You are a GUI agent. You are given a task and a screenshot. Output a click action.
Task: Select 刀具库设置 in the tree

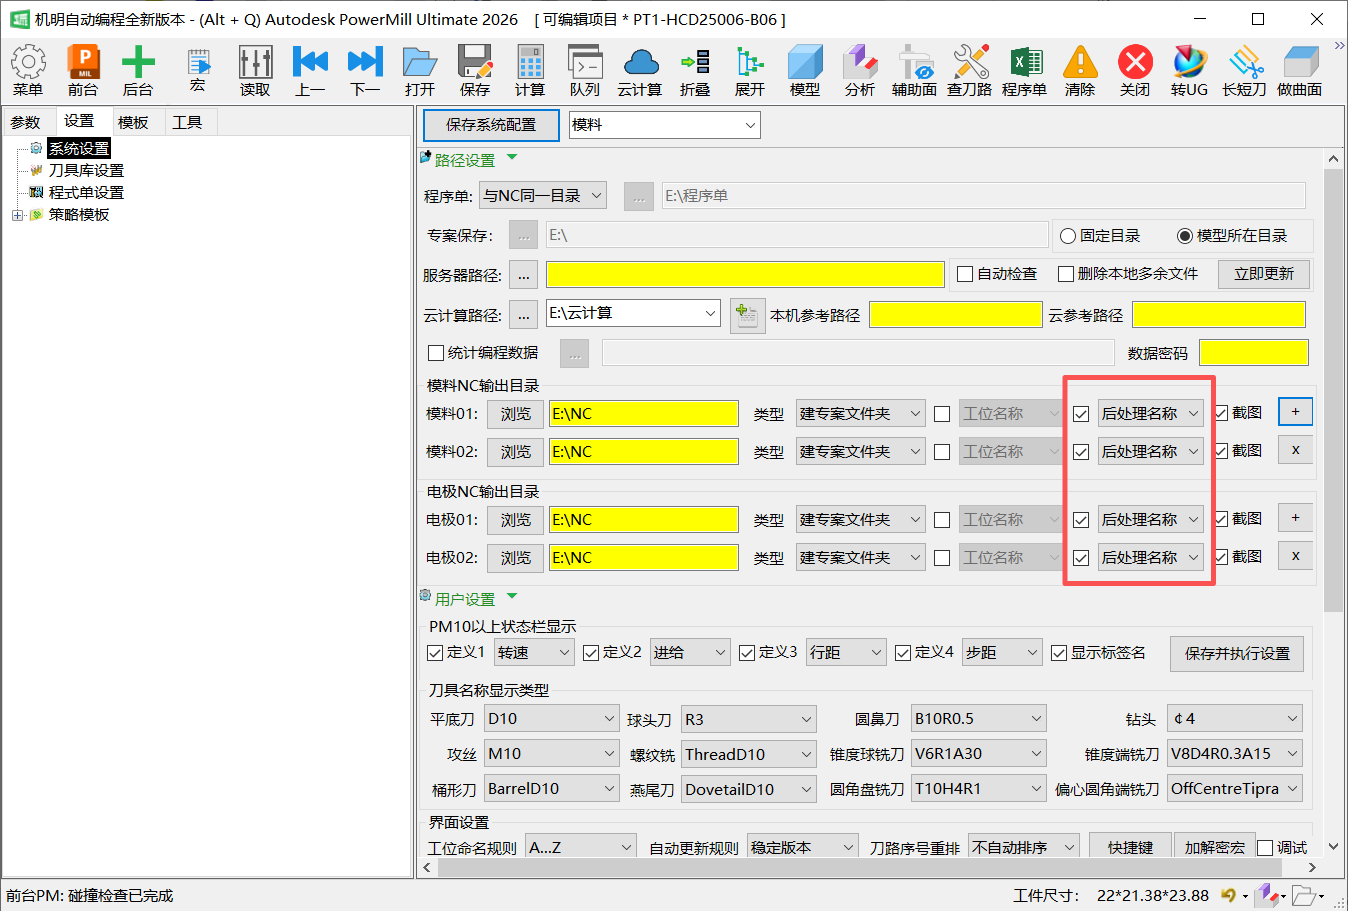click(86, 171)
